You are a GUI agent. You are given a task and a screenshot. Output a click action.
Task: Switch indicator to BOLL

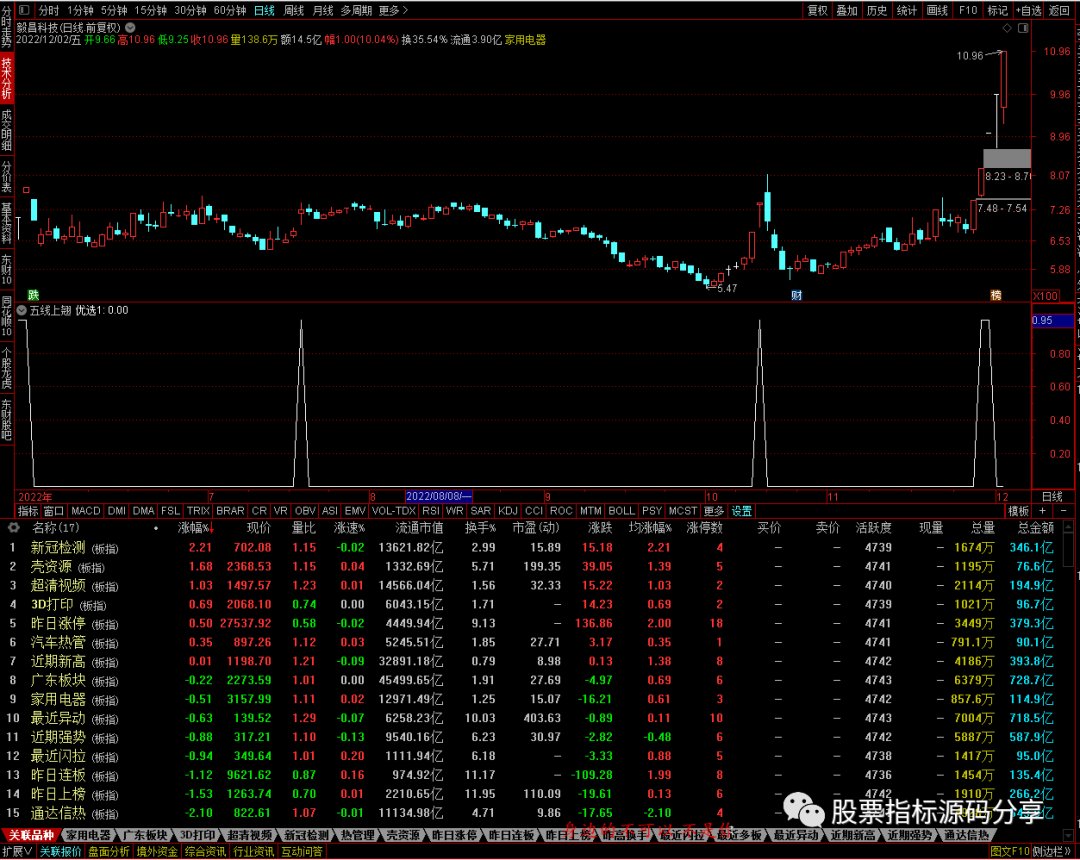pos(621,511)
